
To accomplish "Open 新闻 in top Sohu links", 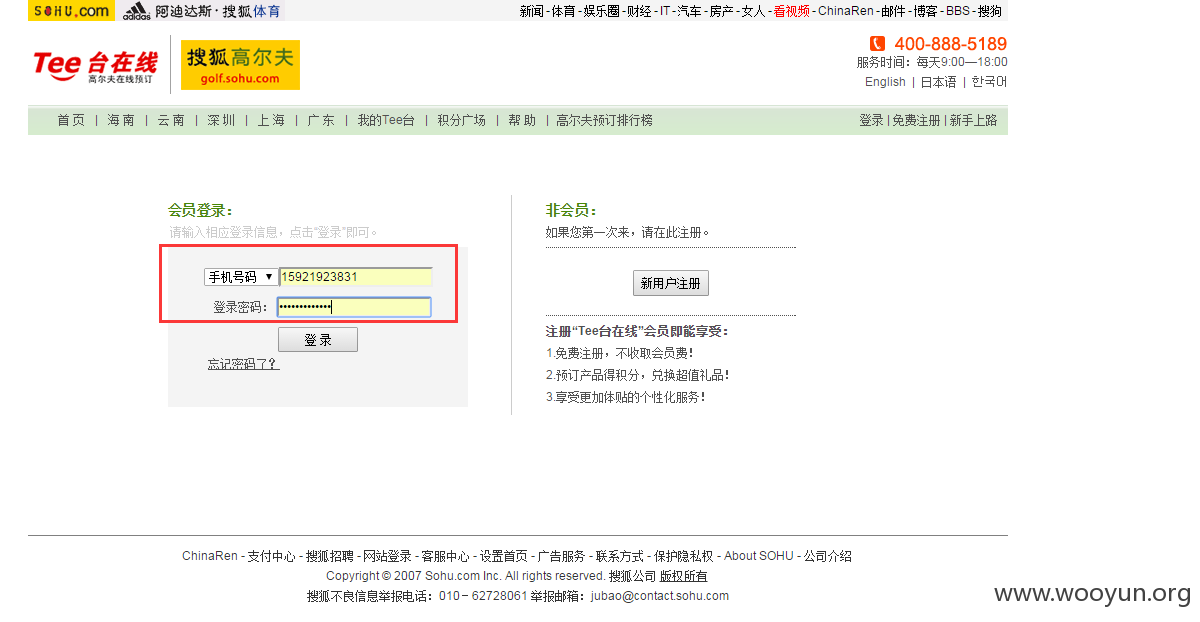I will [x=532, y=11].
